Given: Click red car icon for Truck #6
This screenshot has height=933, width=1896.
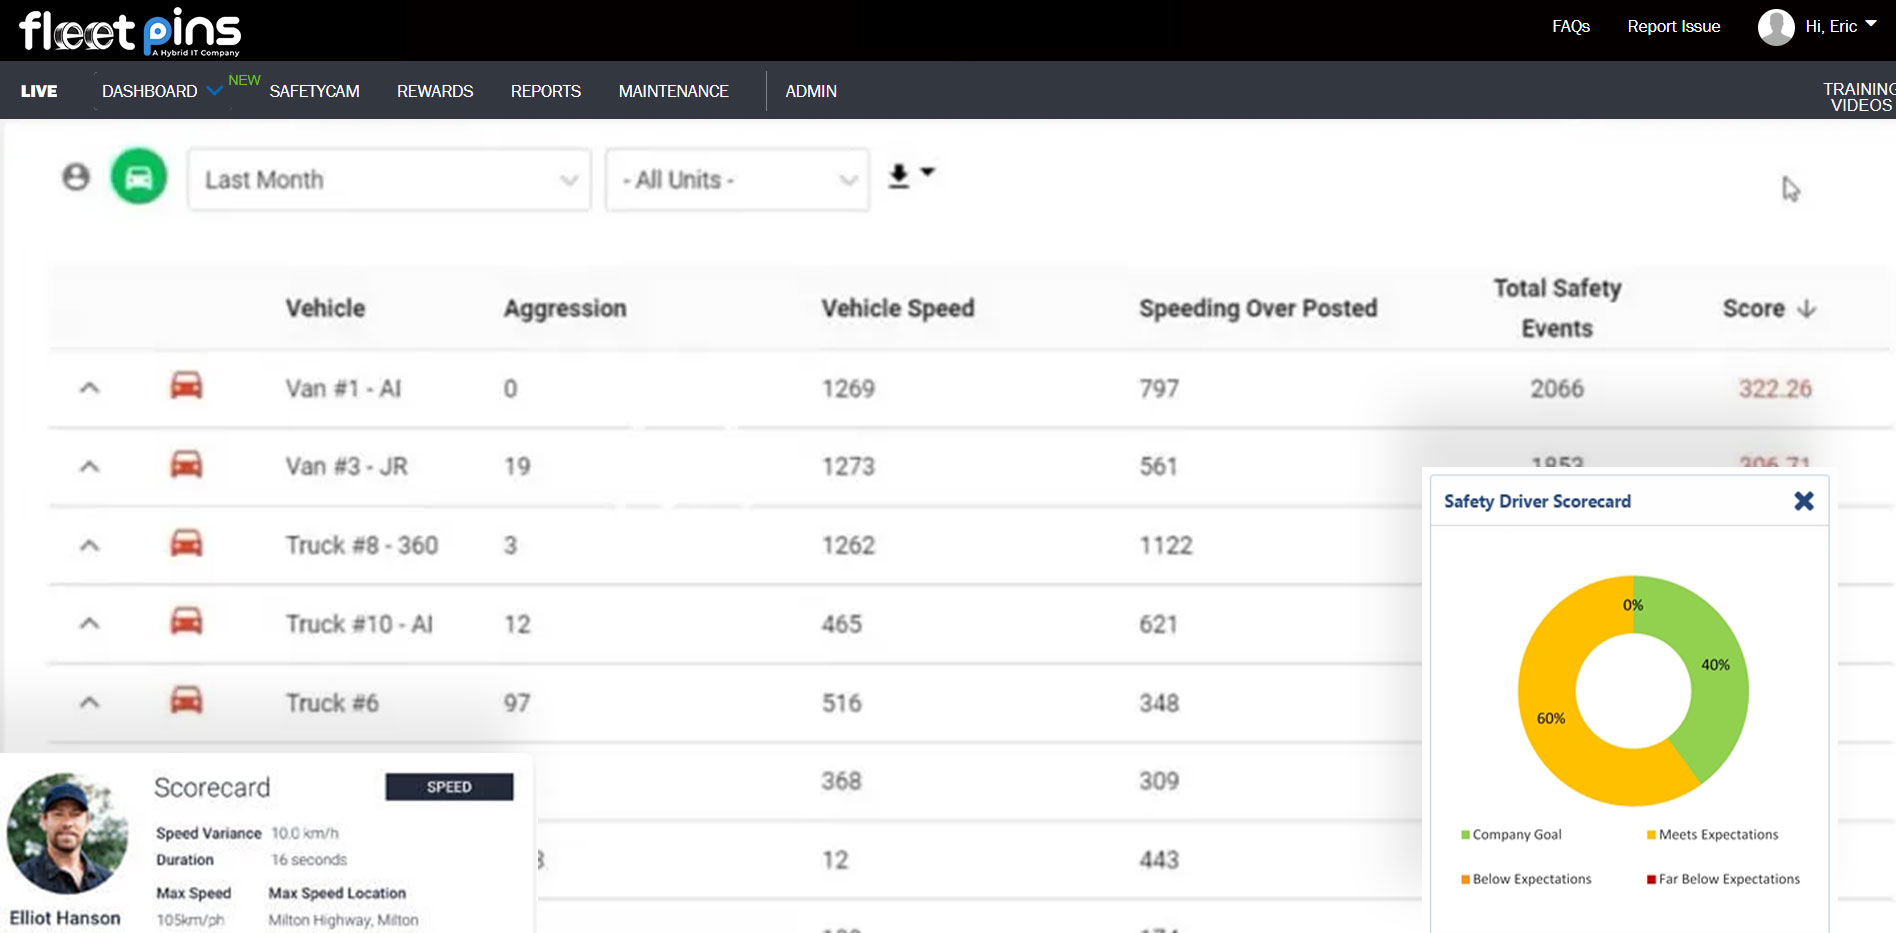Looking at the screenshot, I should pos(186,701).
